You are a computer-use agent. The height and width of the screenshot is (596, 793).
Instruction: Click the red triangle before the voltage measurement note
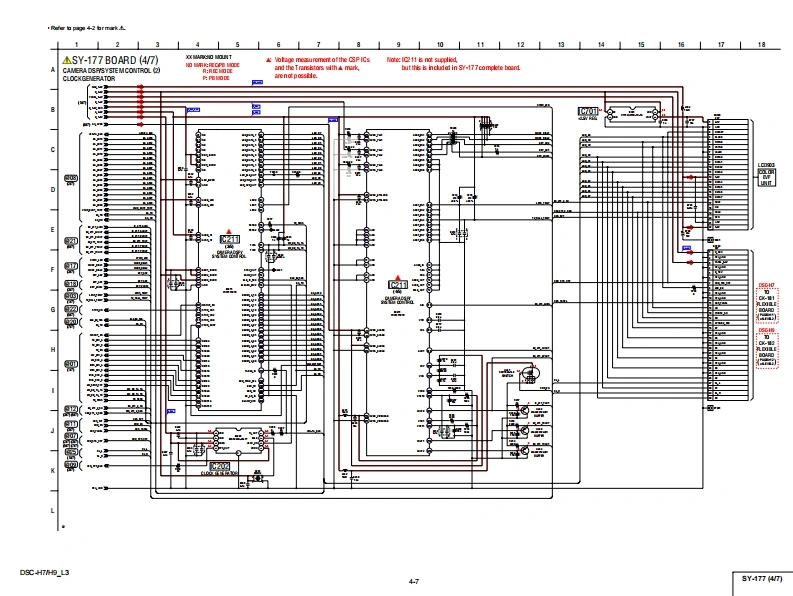point(268,61)
